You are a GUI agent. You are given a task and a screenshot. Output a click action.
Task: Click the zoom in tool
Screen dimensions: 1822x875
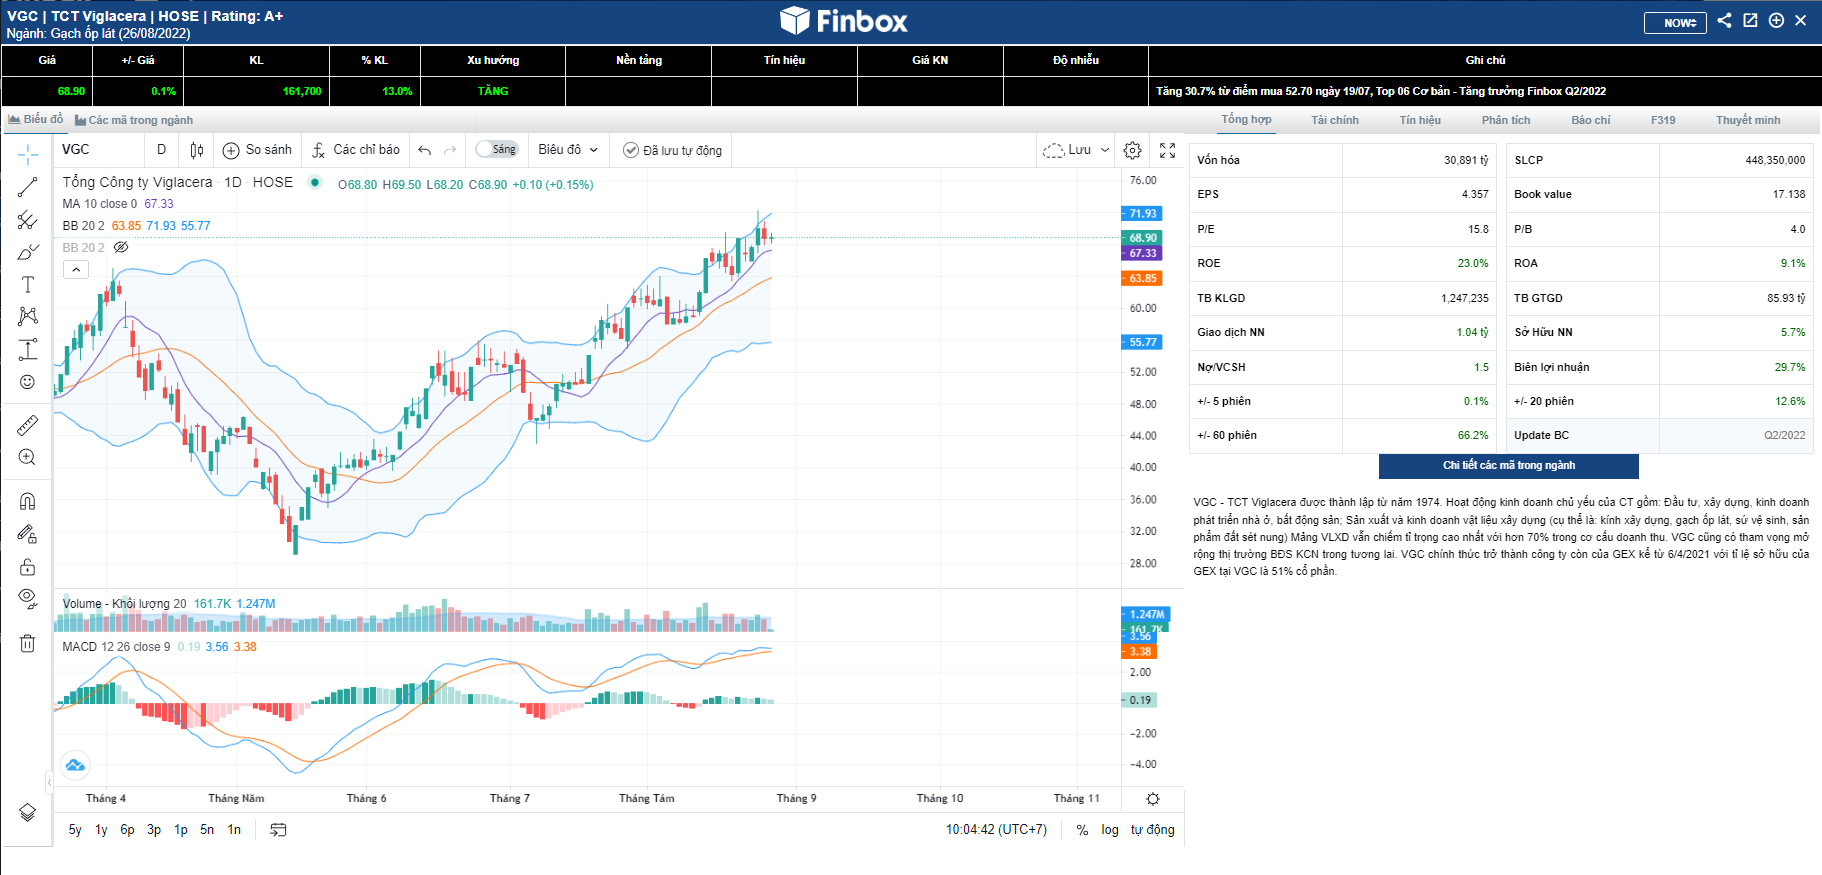pyautogui.click(x=28, y=458)
